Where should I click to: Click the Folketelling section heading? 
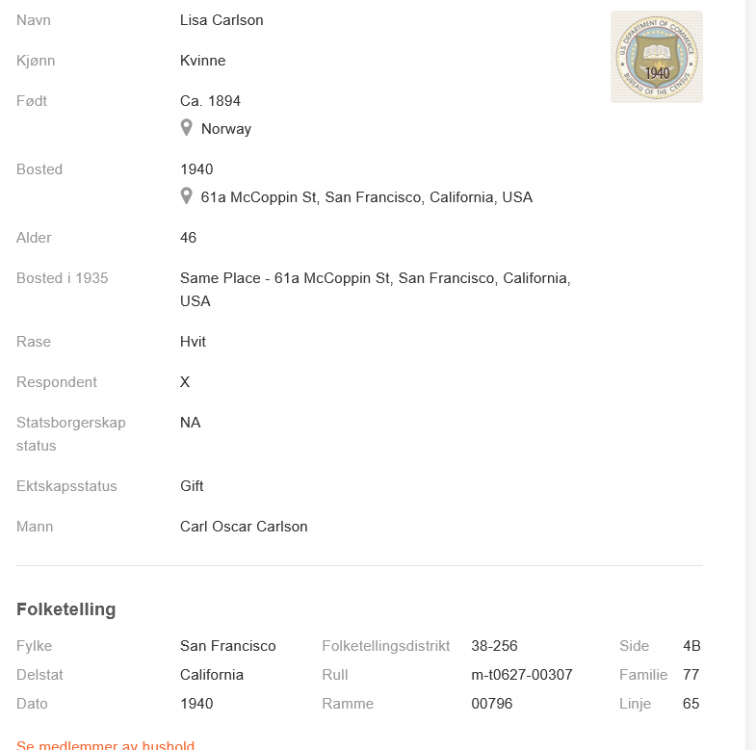[66, 609]
